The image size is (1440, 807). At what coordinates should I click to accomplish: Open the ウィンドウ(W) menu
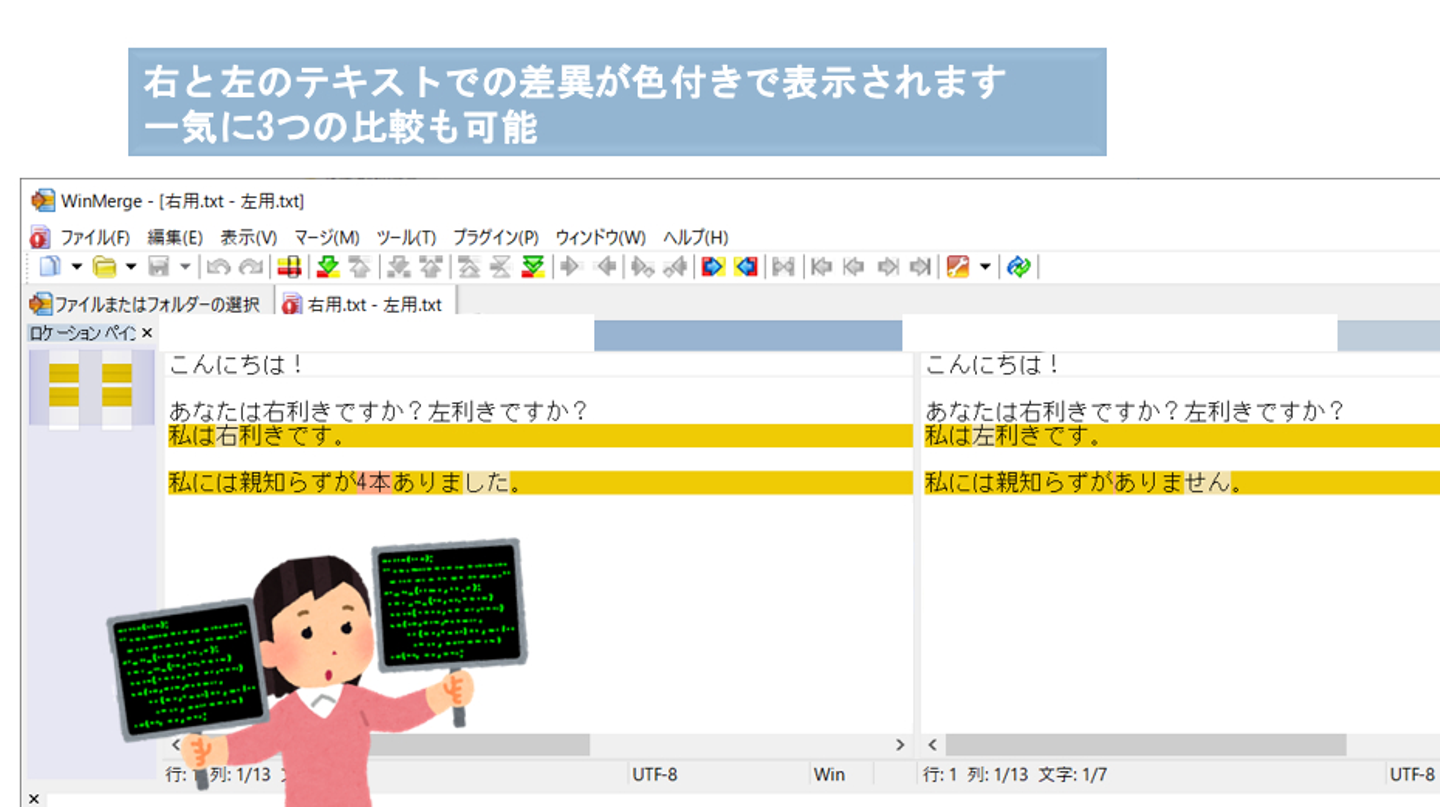tap(601, 237)
